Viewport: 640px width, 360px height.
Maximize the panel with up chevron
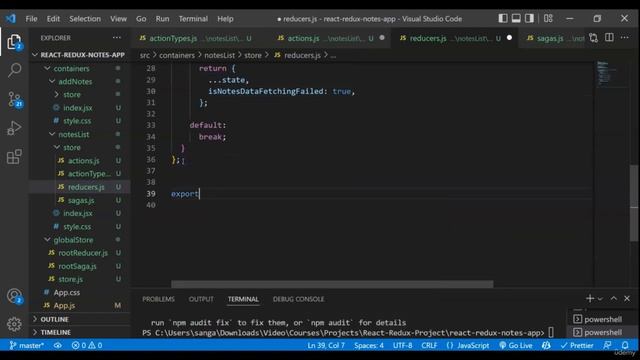click(x=613, y=299)
